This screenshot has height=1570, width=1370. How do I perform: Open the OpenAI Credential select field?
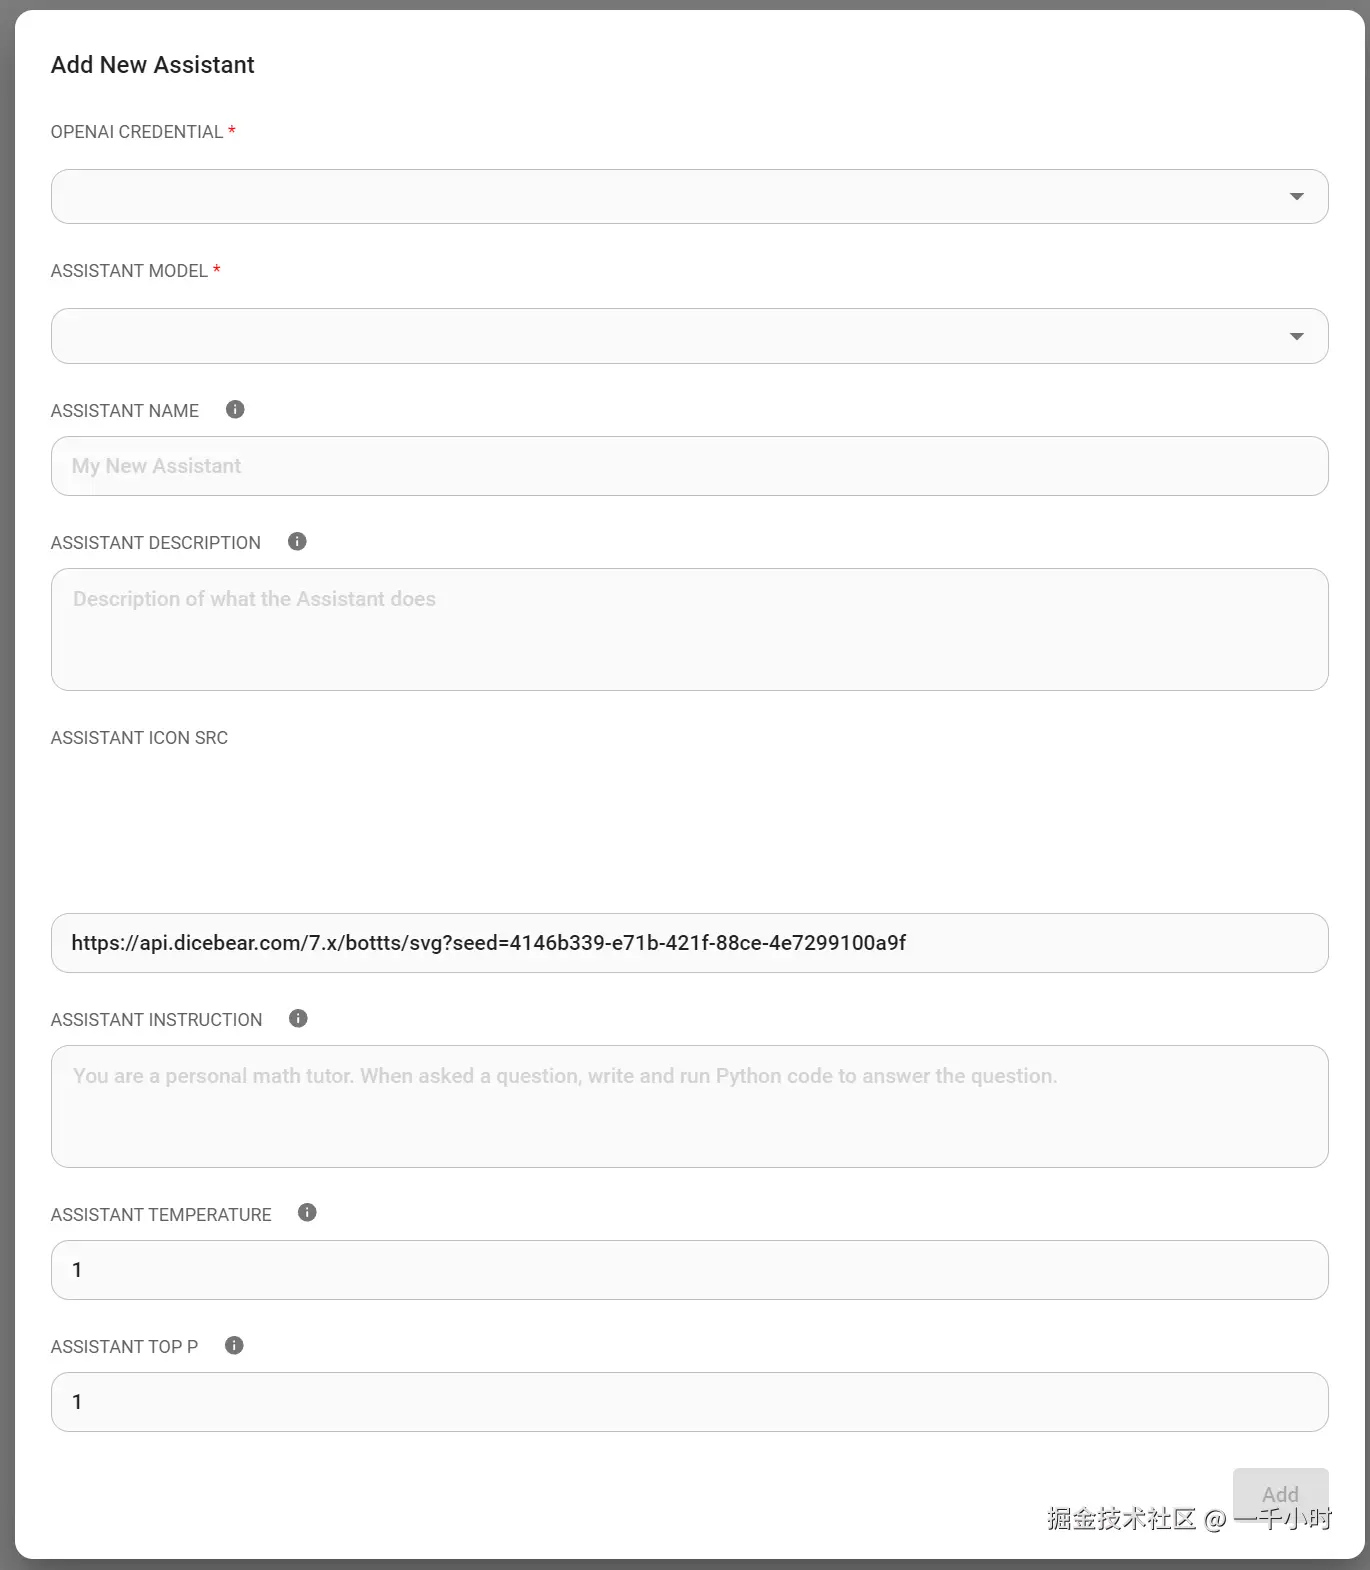[x=660, y=197]
